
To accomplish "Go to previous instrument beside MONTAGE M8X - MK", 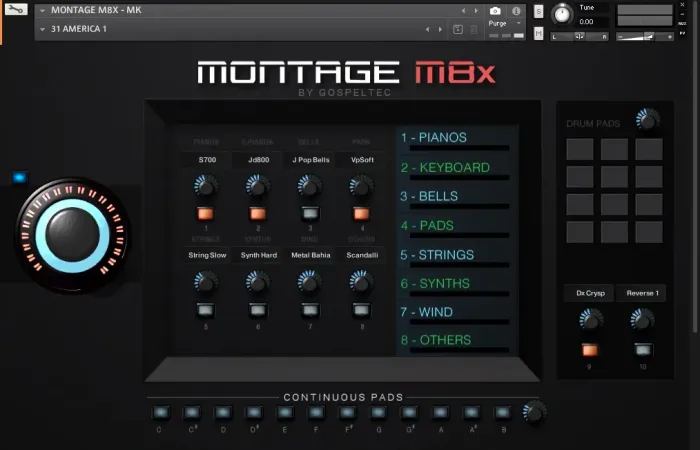I will tap(463, 10).
